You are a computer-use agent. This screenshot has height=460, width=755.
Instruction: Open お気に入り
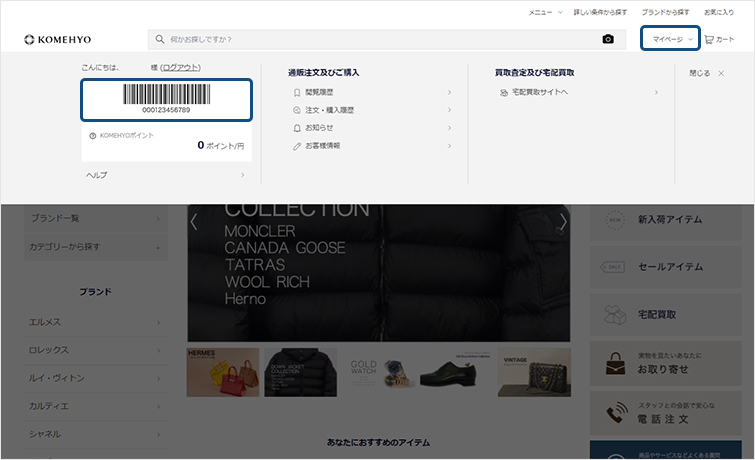point(719,13)
